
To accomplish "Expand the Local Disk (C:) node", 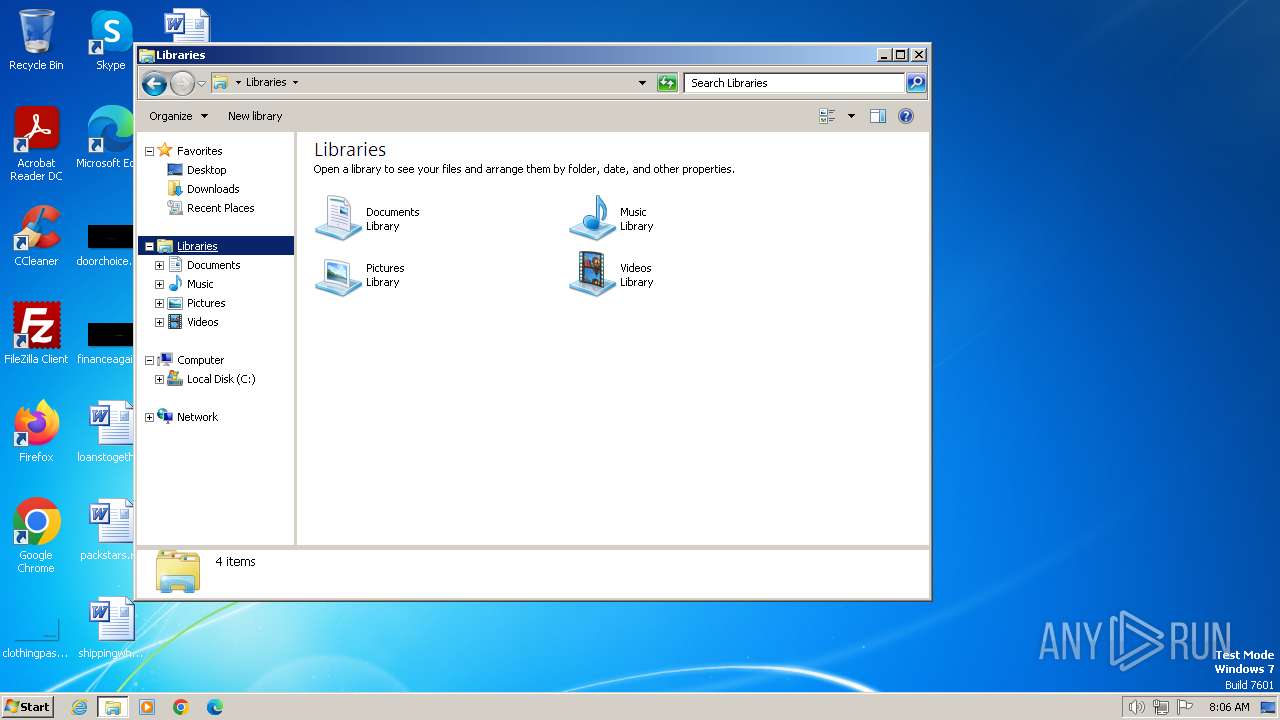I will tap(159, 379).
